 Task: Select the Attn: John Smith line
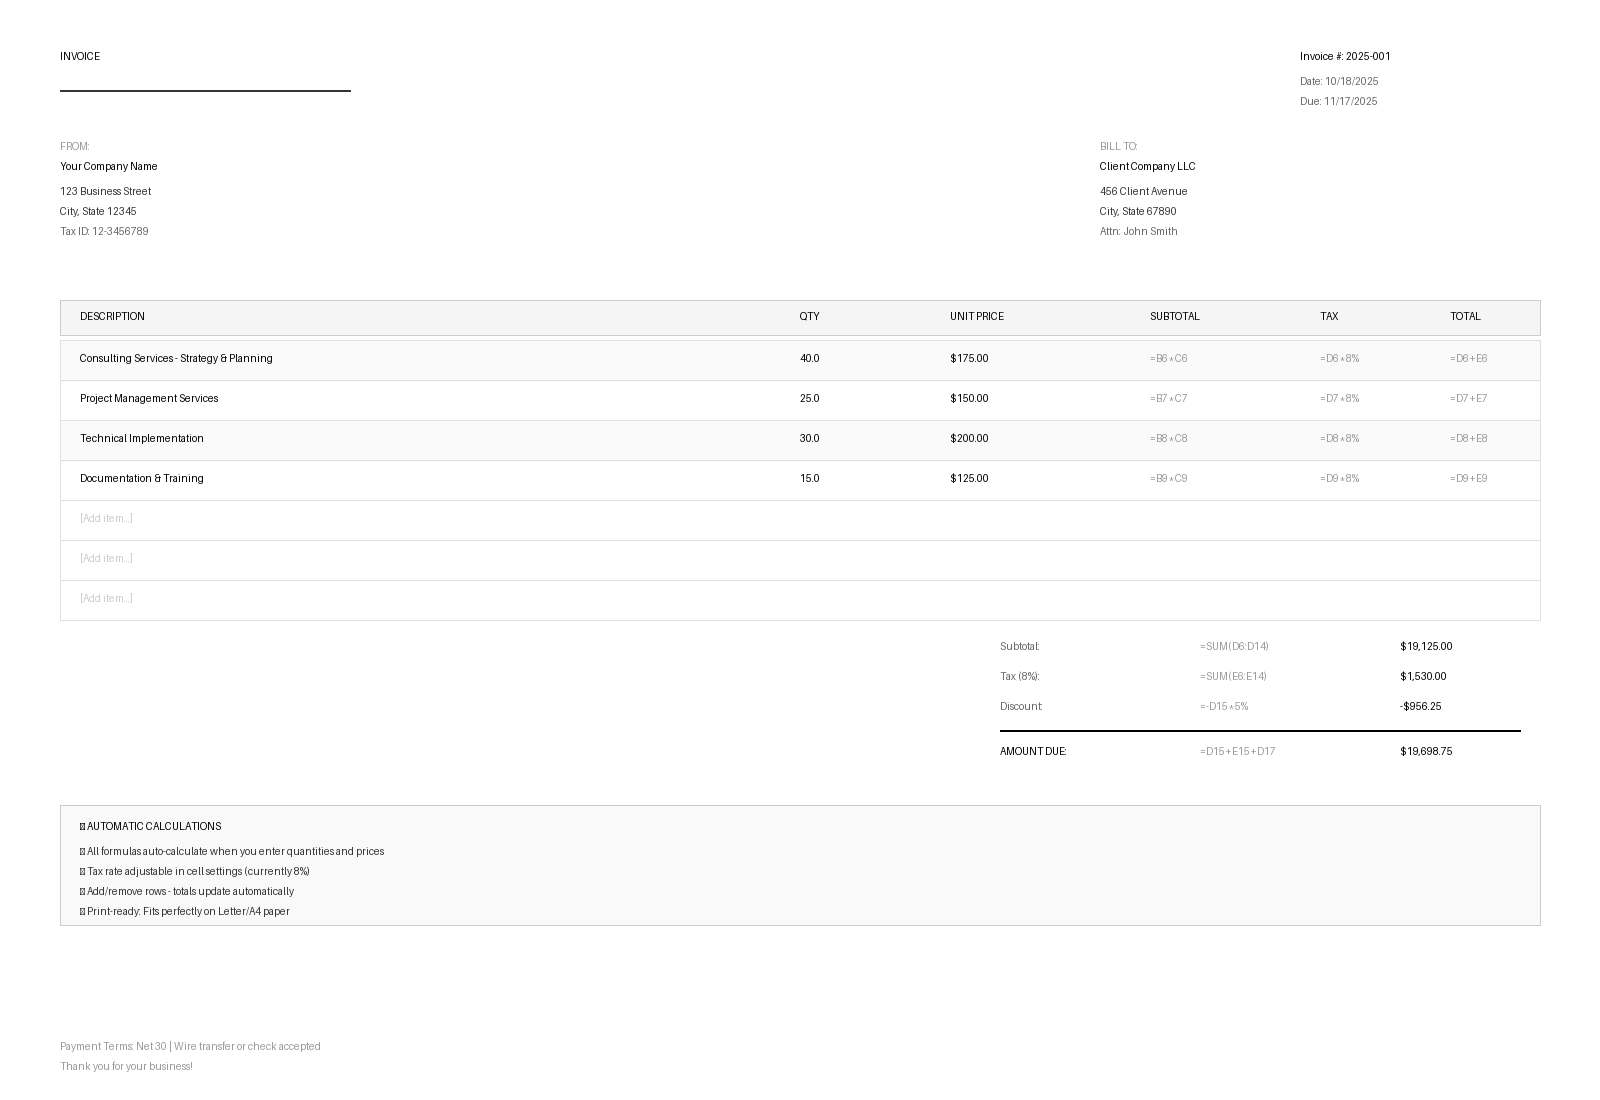pyautogui.click(x=1138, y=232)
